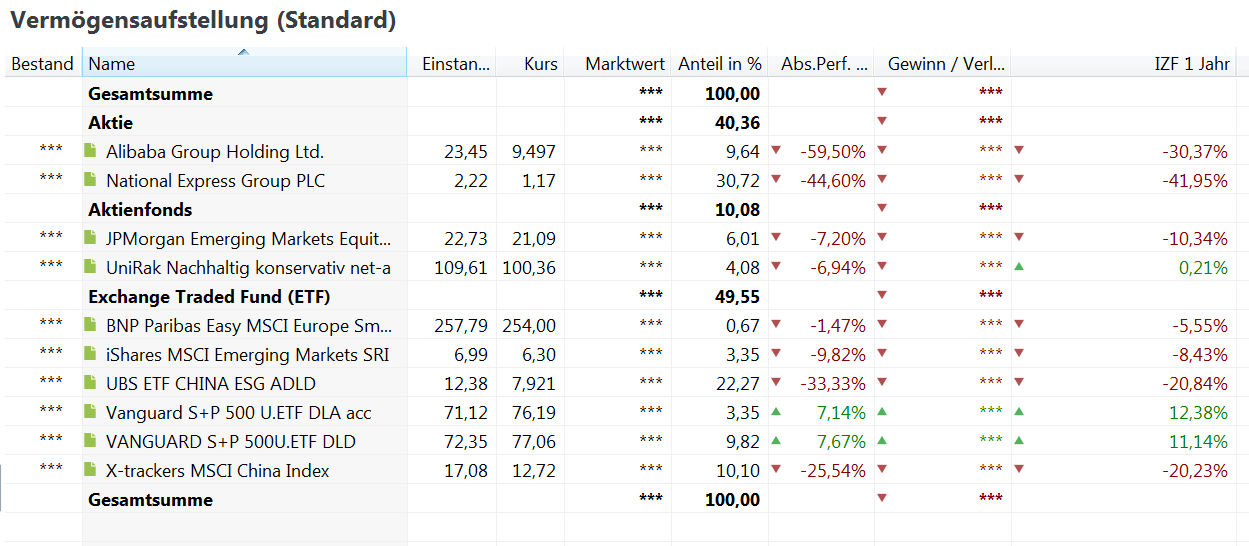
Task: Click red down arrow beside Alibaba -59,50%
Action: (776, 152)
